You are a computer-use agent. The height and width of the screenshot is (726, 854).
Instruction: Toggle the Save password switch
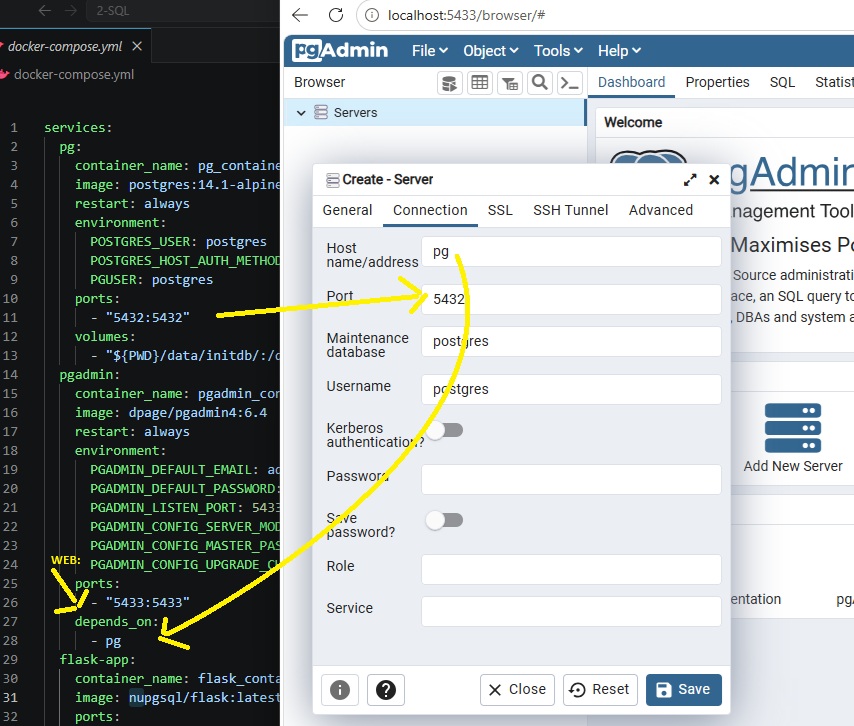coord(444,520)
